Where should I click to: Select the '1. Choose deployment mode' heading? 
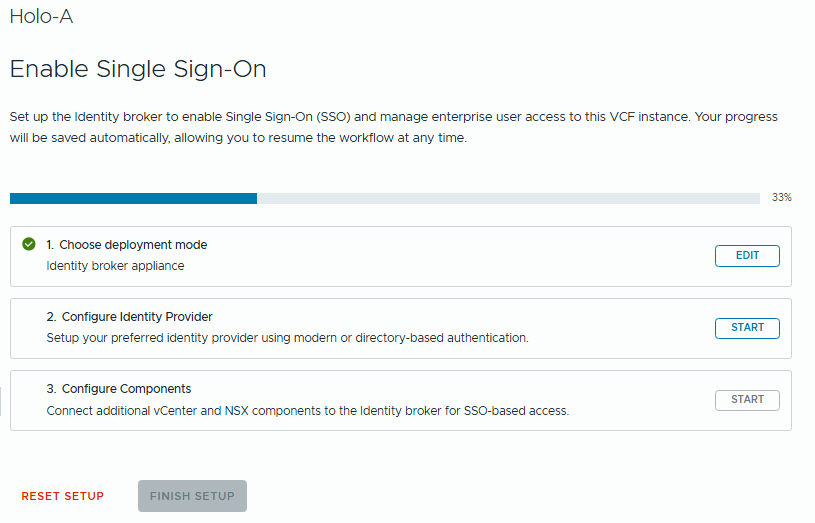(127, 245)
